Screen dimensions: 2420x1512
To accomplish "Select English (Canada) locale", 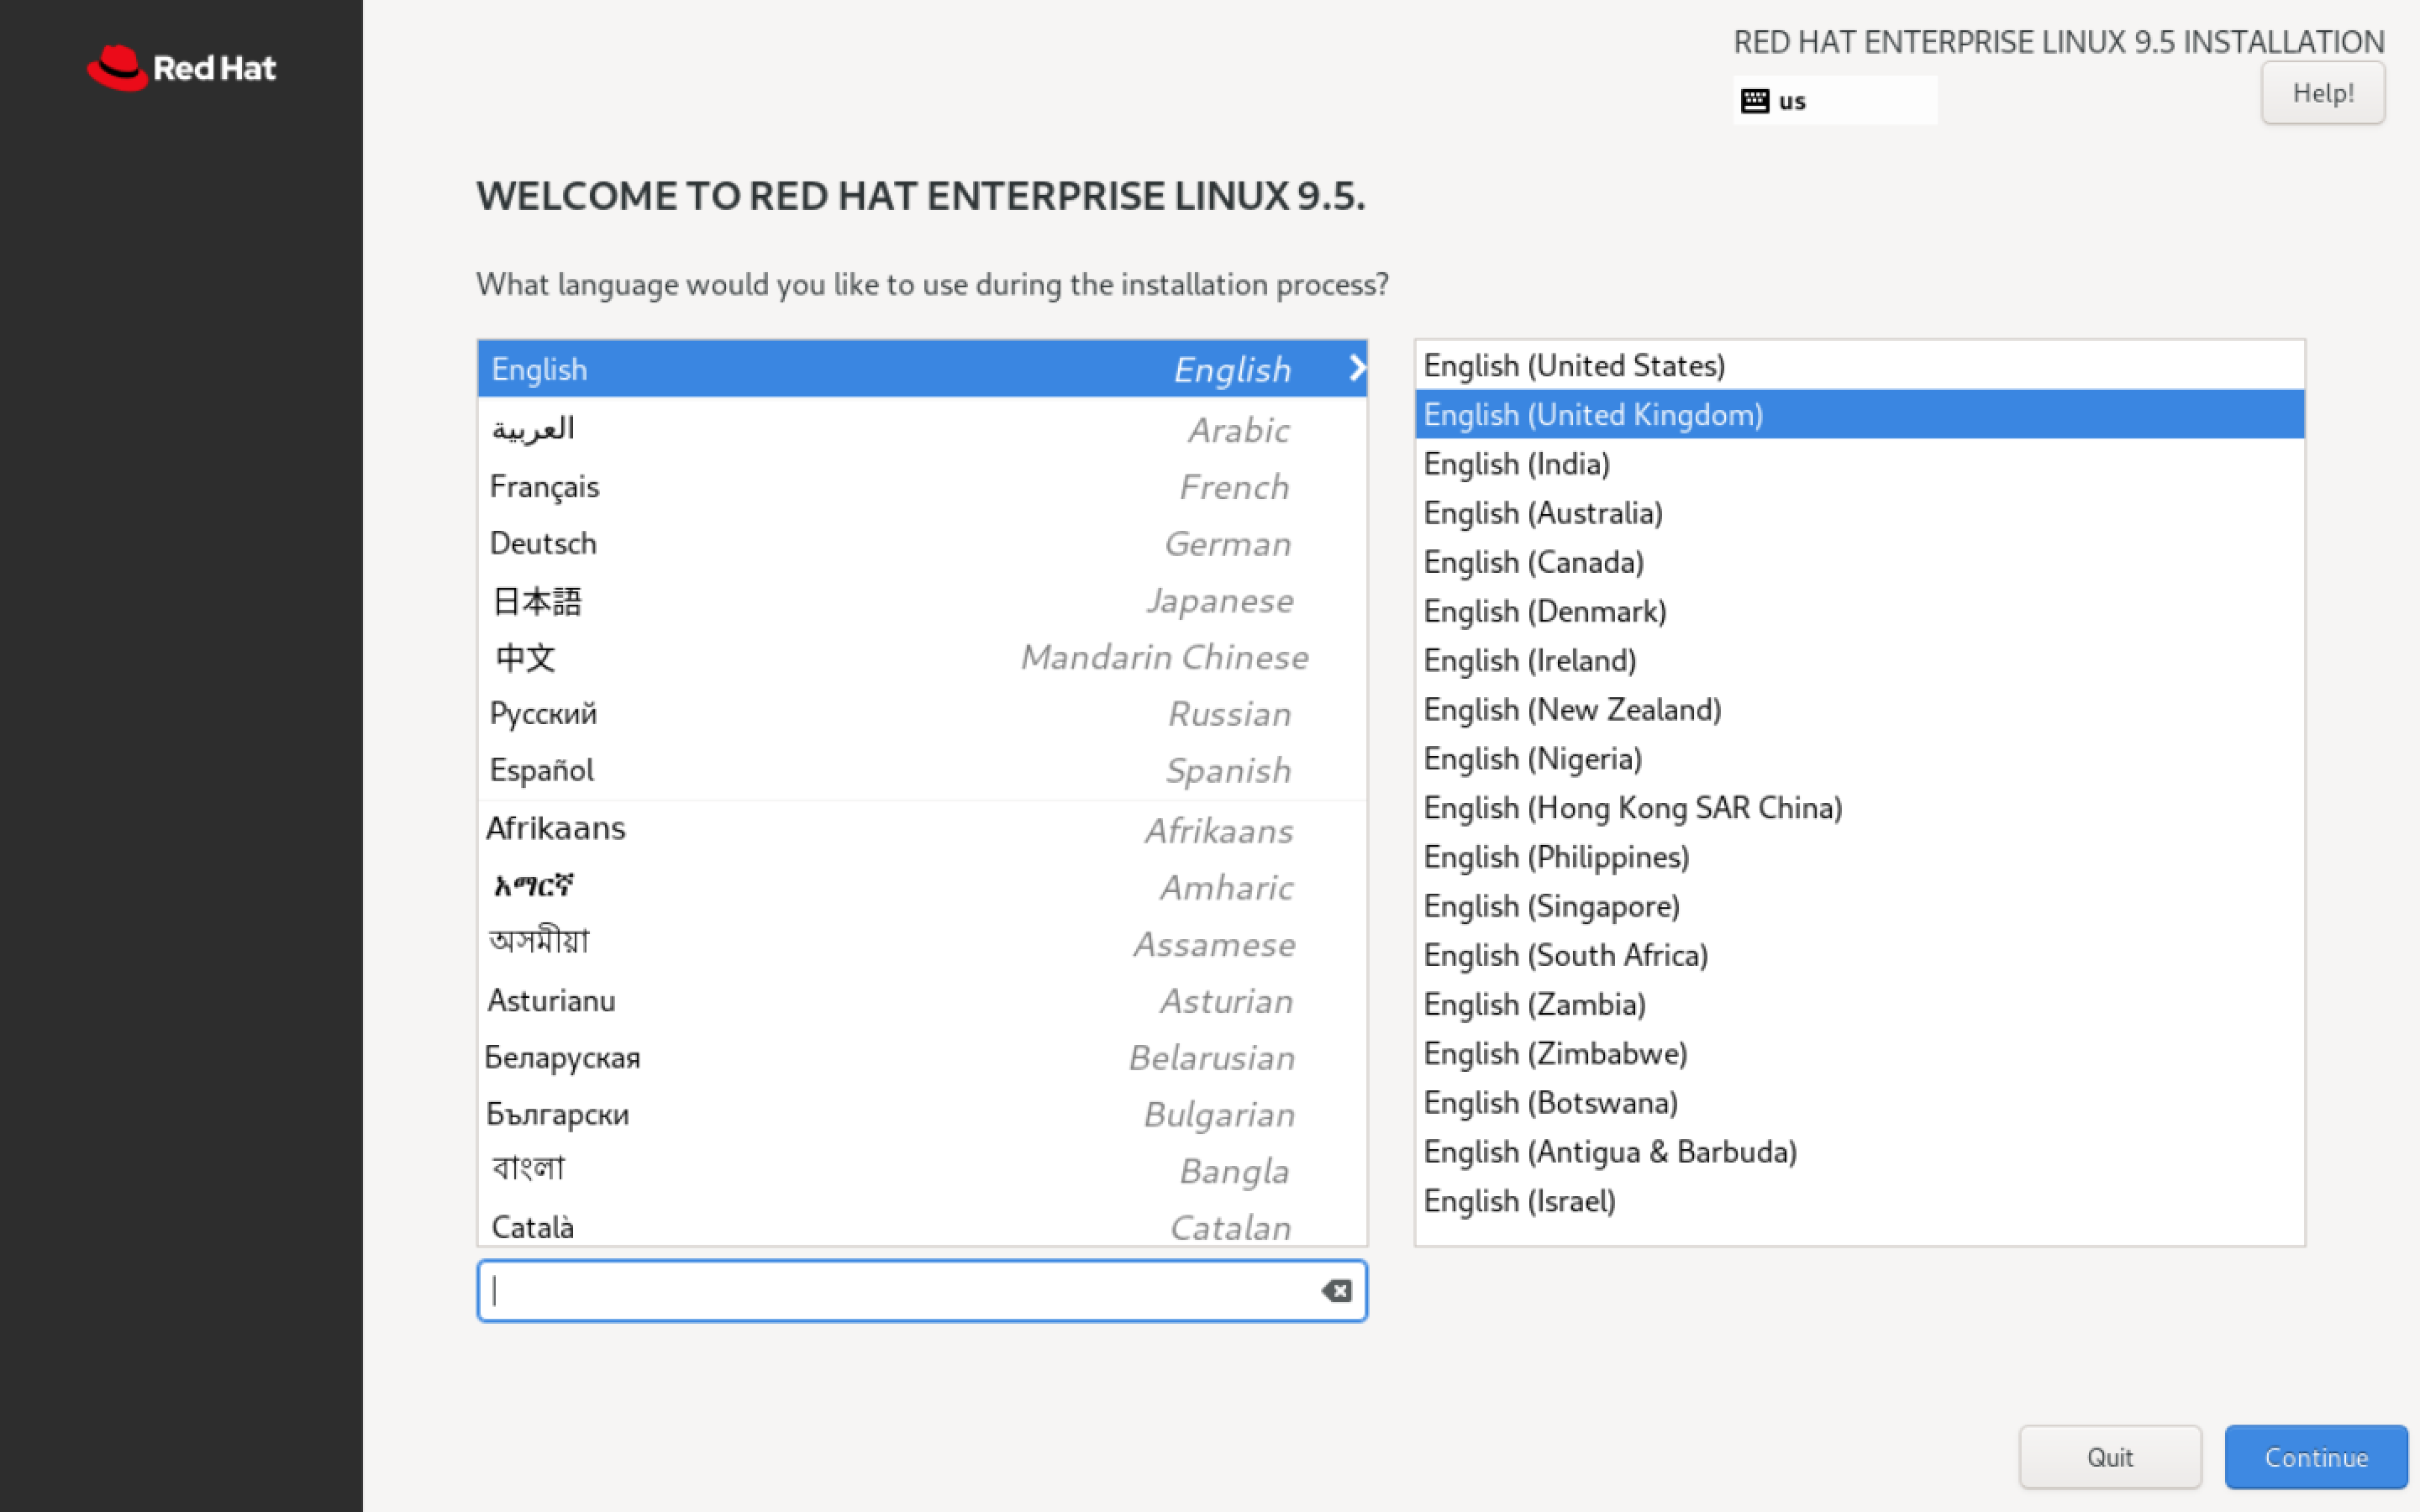I will coord(1858,562).
